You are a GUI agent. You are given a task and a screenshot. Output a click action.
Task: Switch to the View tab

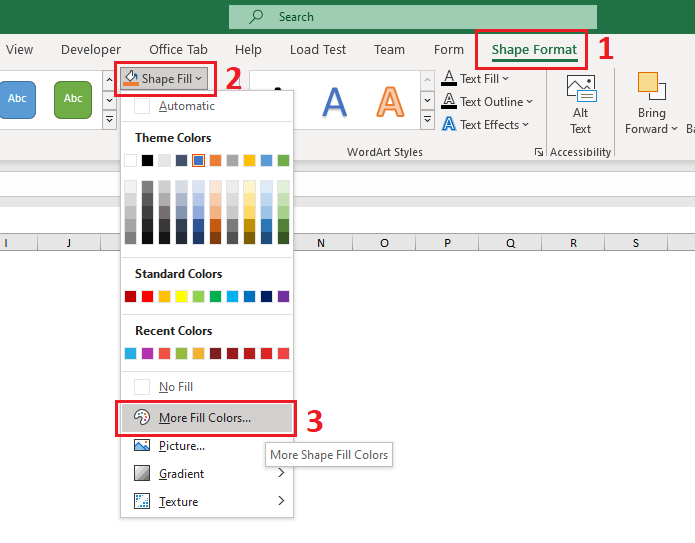pyautogui.click(x=20, y=49)
